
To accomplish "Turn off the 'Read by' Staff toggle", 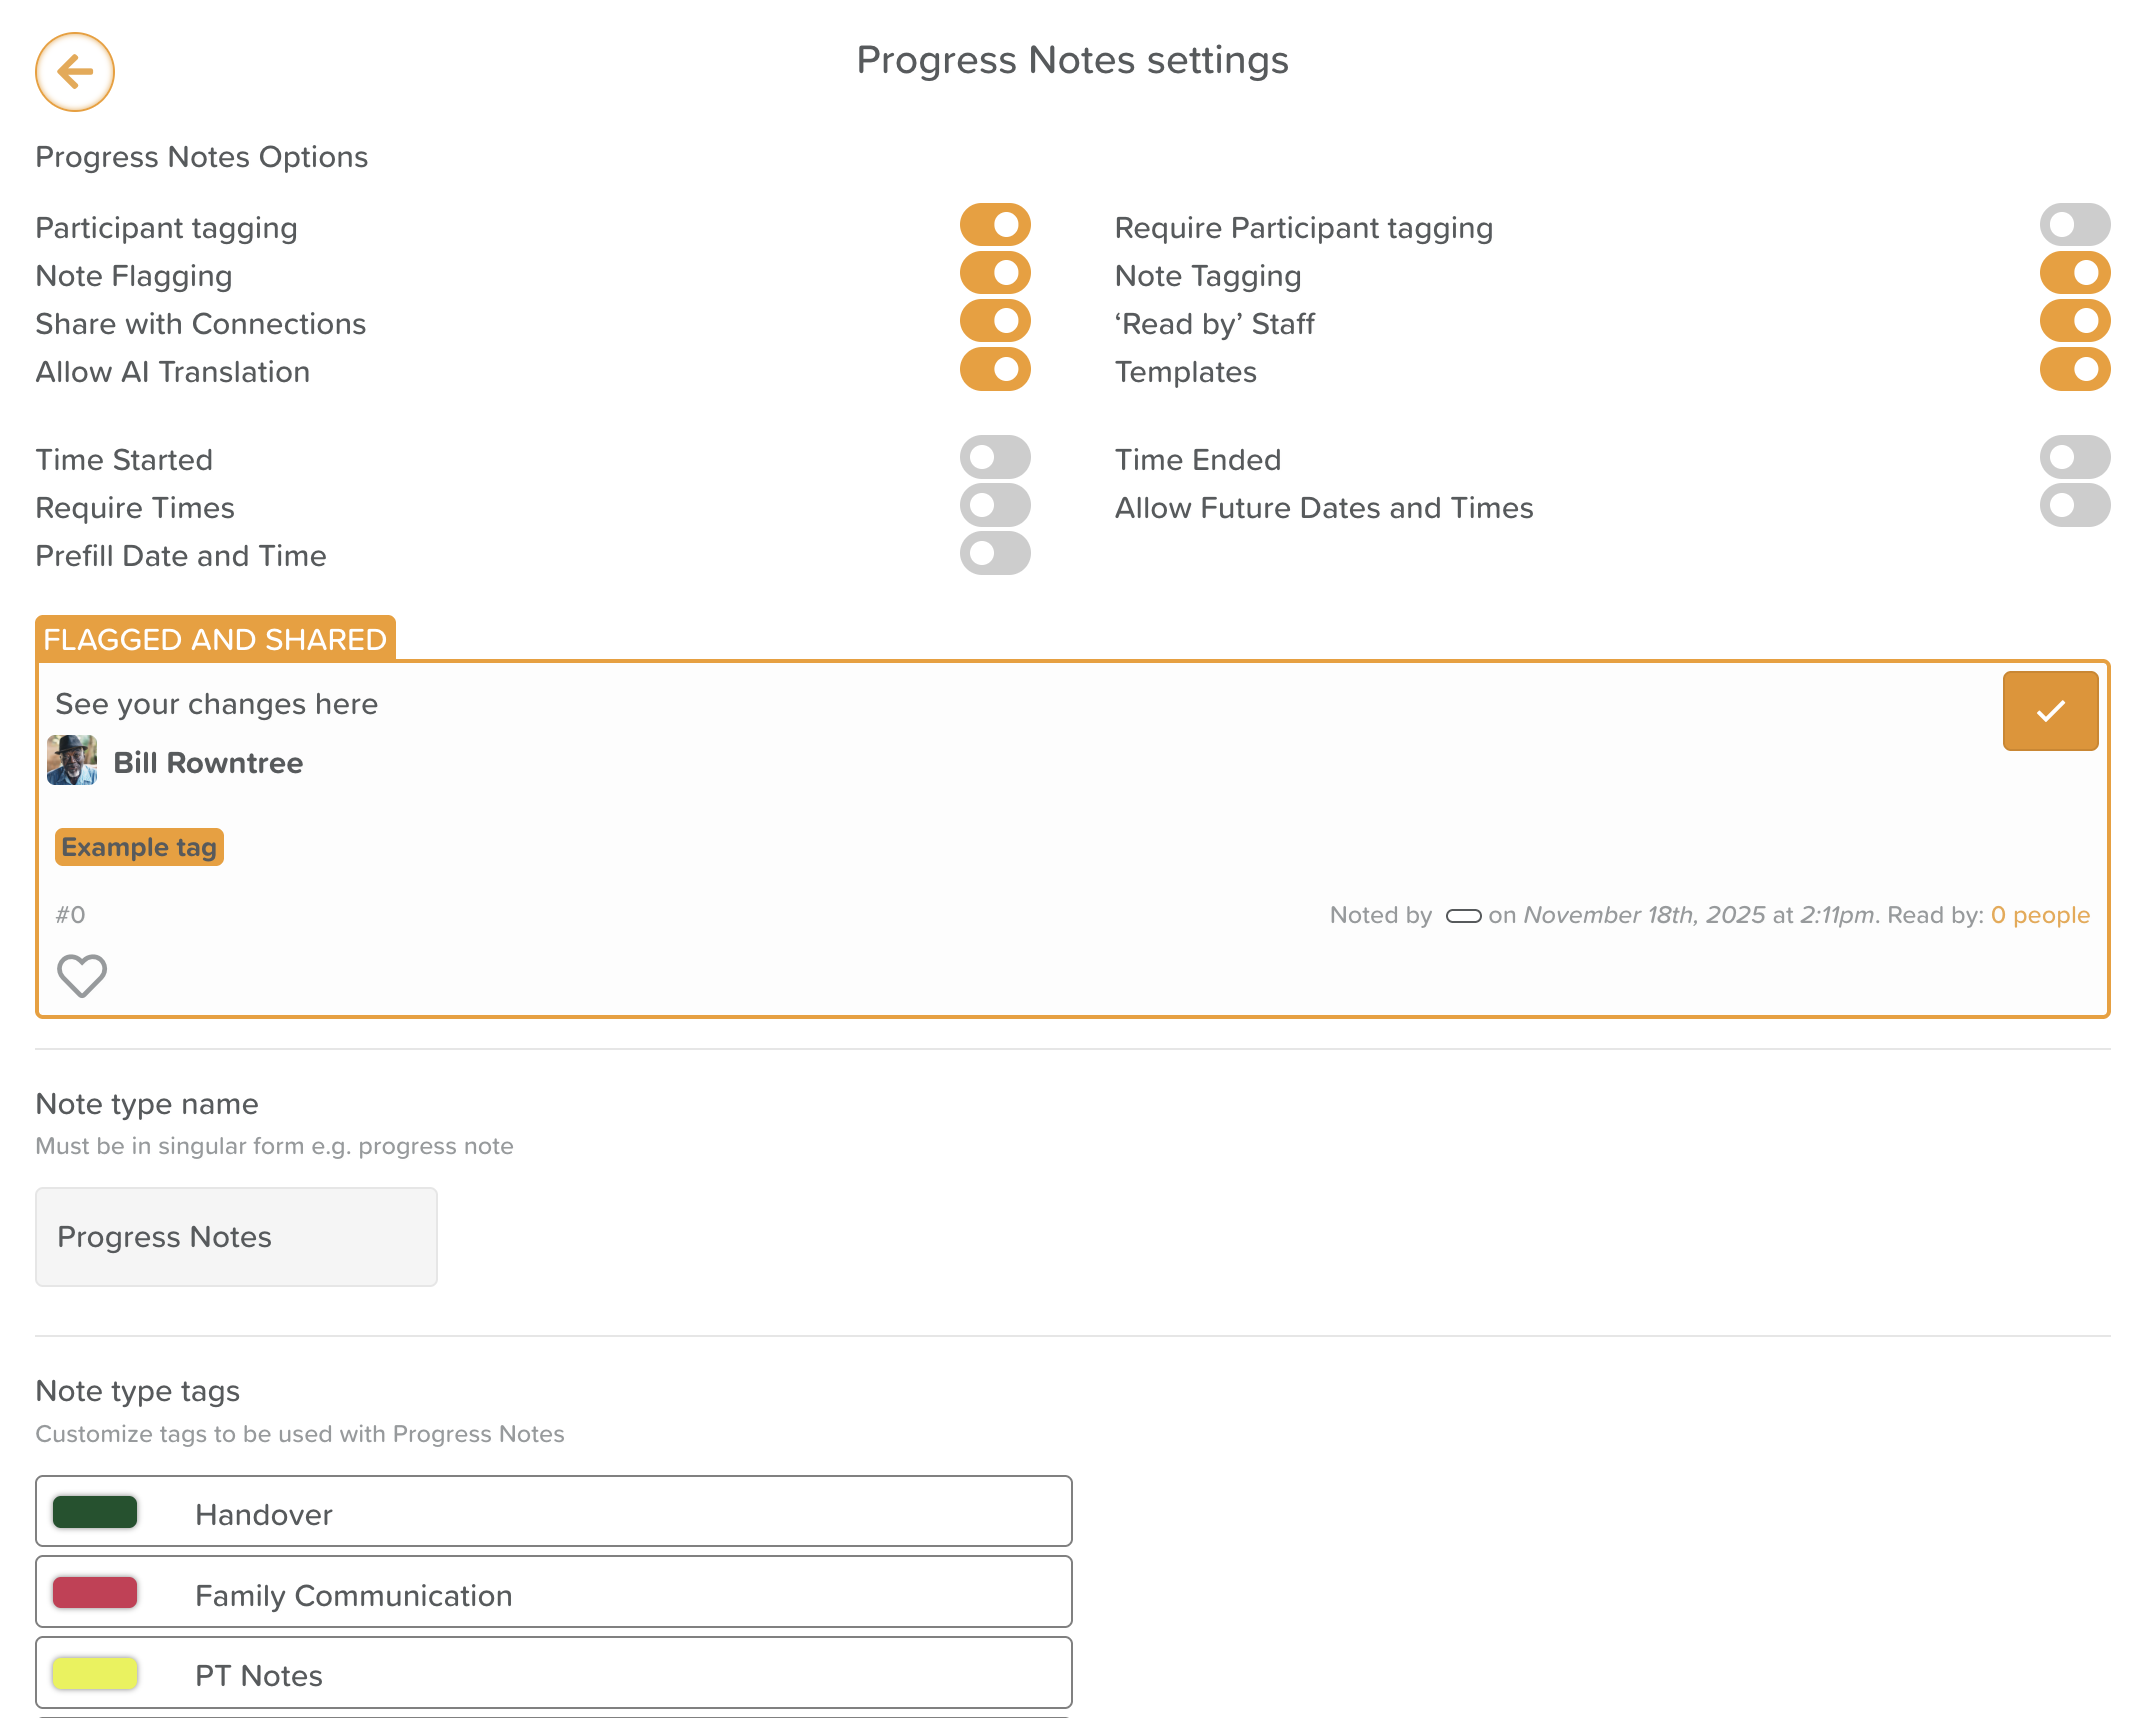I will point(2075,321).
